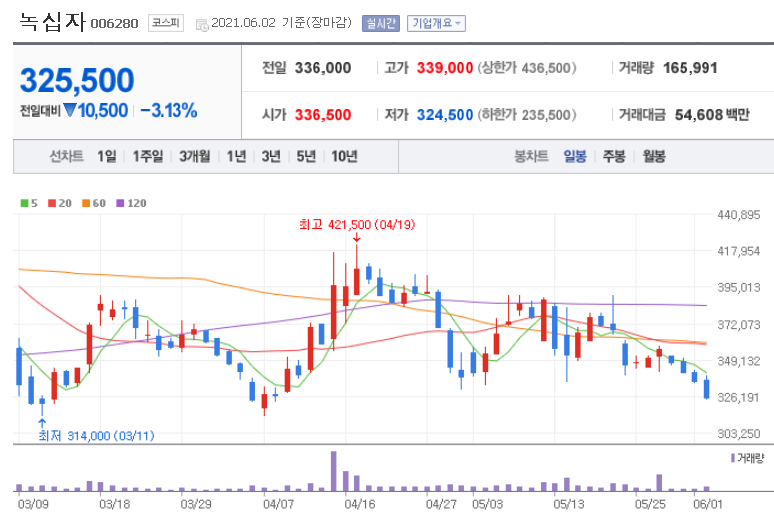Click the 04/07 date axis label
The image size is (774, 523).
click(278, 504)
